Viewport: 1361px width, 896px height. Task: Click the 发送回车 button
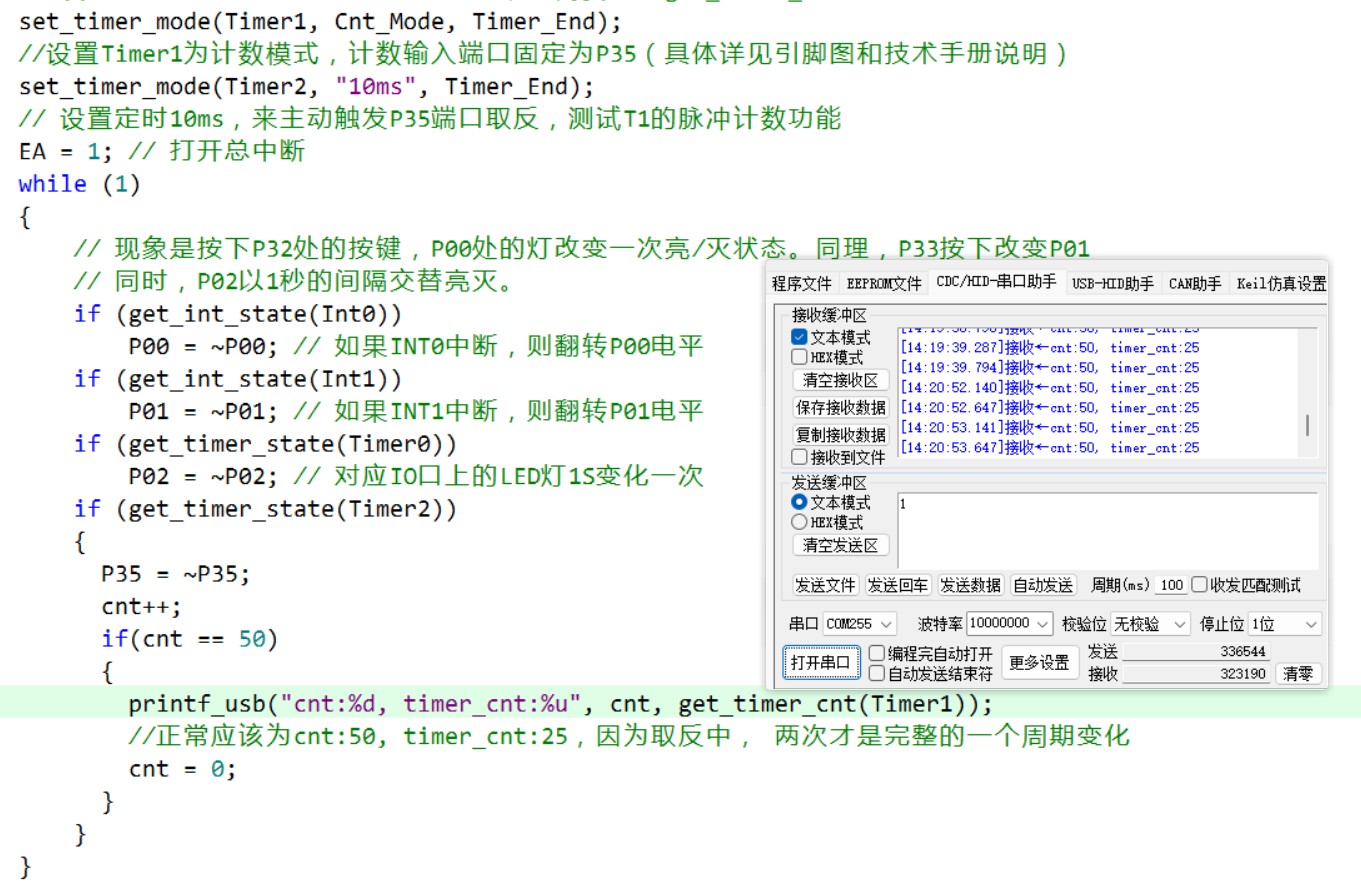coord(898,585)
